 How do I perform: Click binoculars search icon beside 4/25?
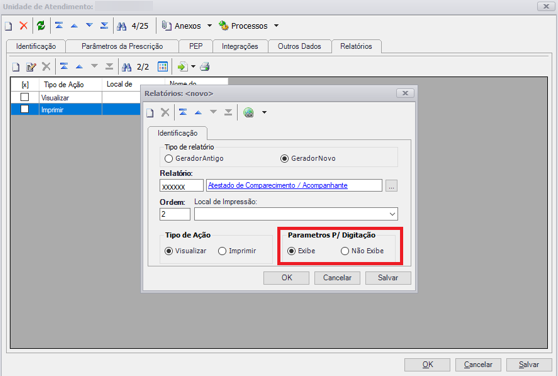[x=122, y=26]
